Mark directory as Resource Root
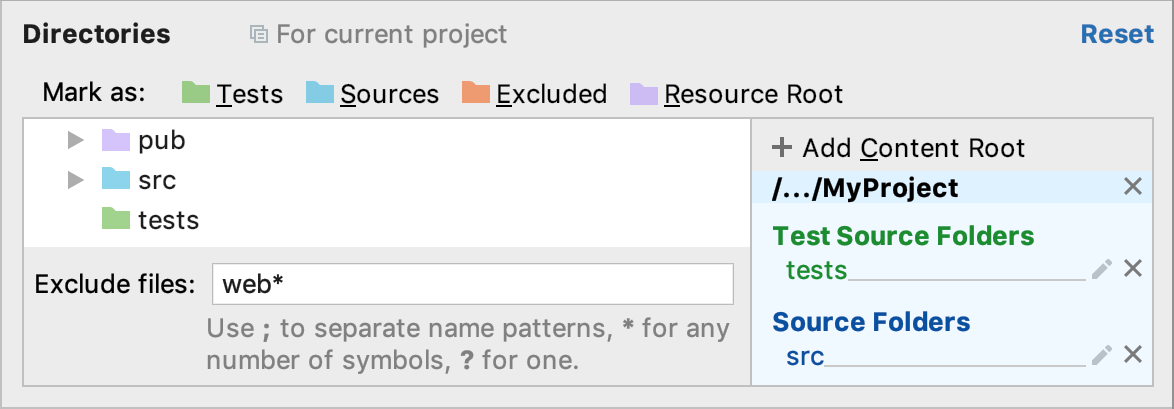Image resolution: width=1174 pixels, height=409 pixels. (736, 94)
